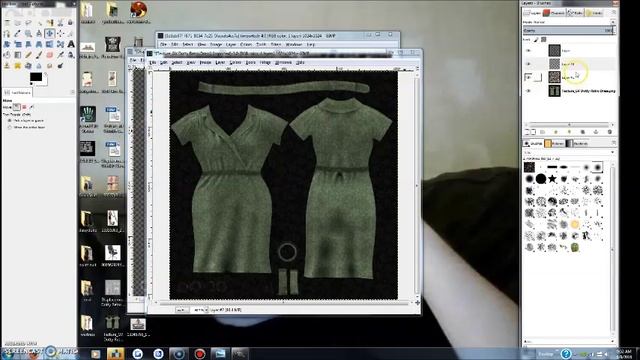Switch to the Gradients tab
Viewport: 640px width, 360px height.
tap(577, 143)
